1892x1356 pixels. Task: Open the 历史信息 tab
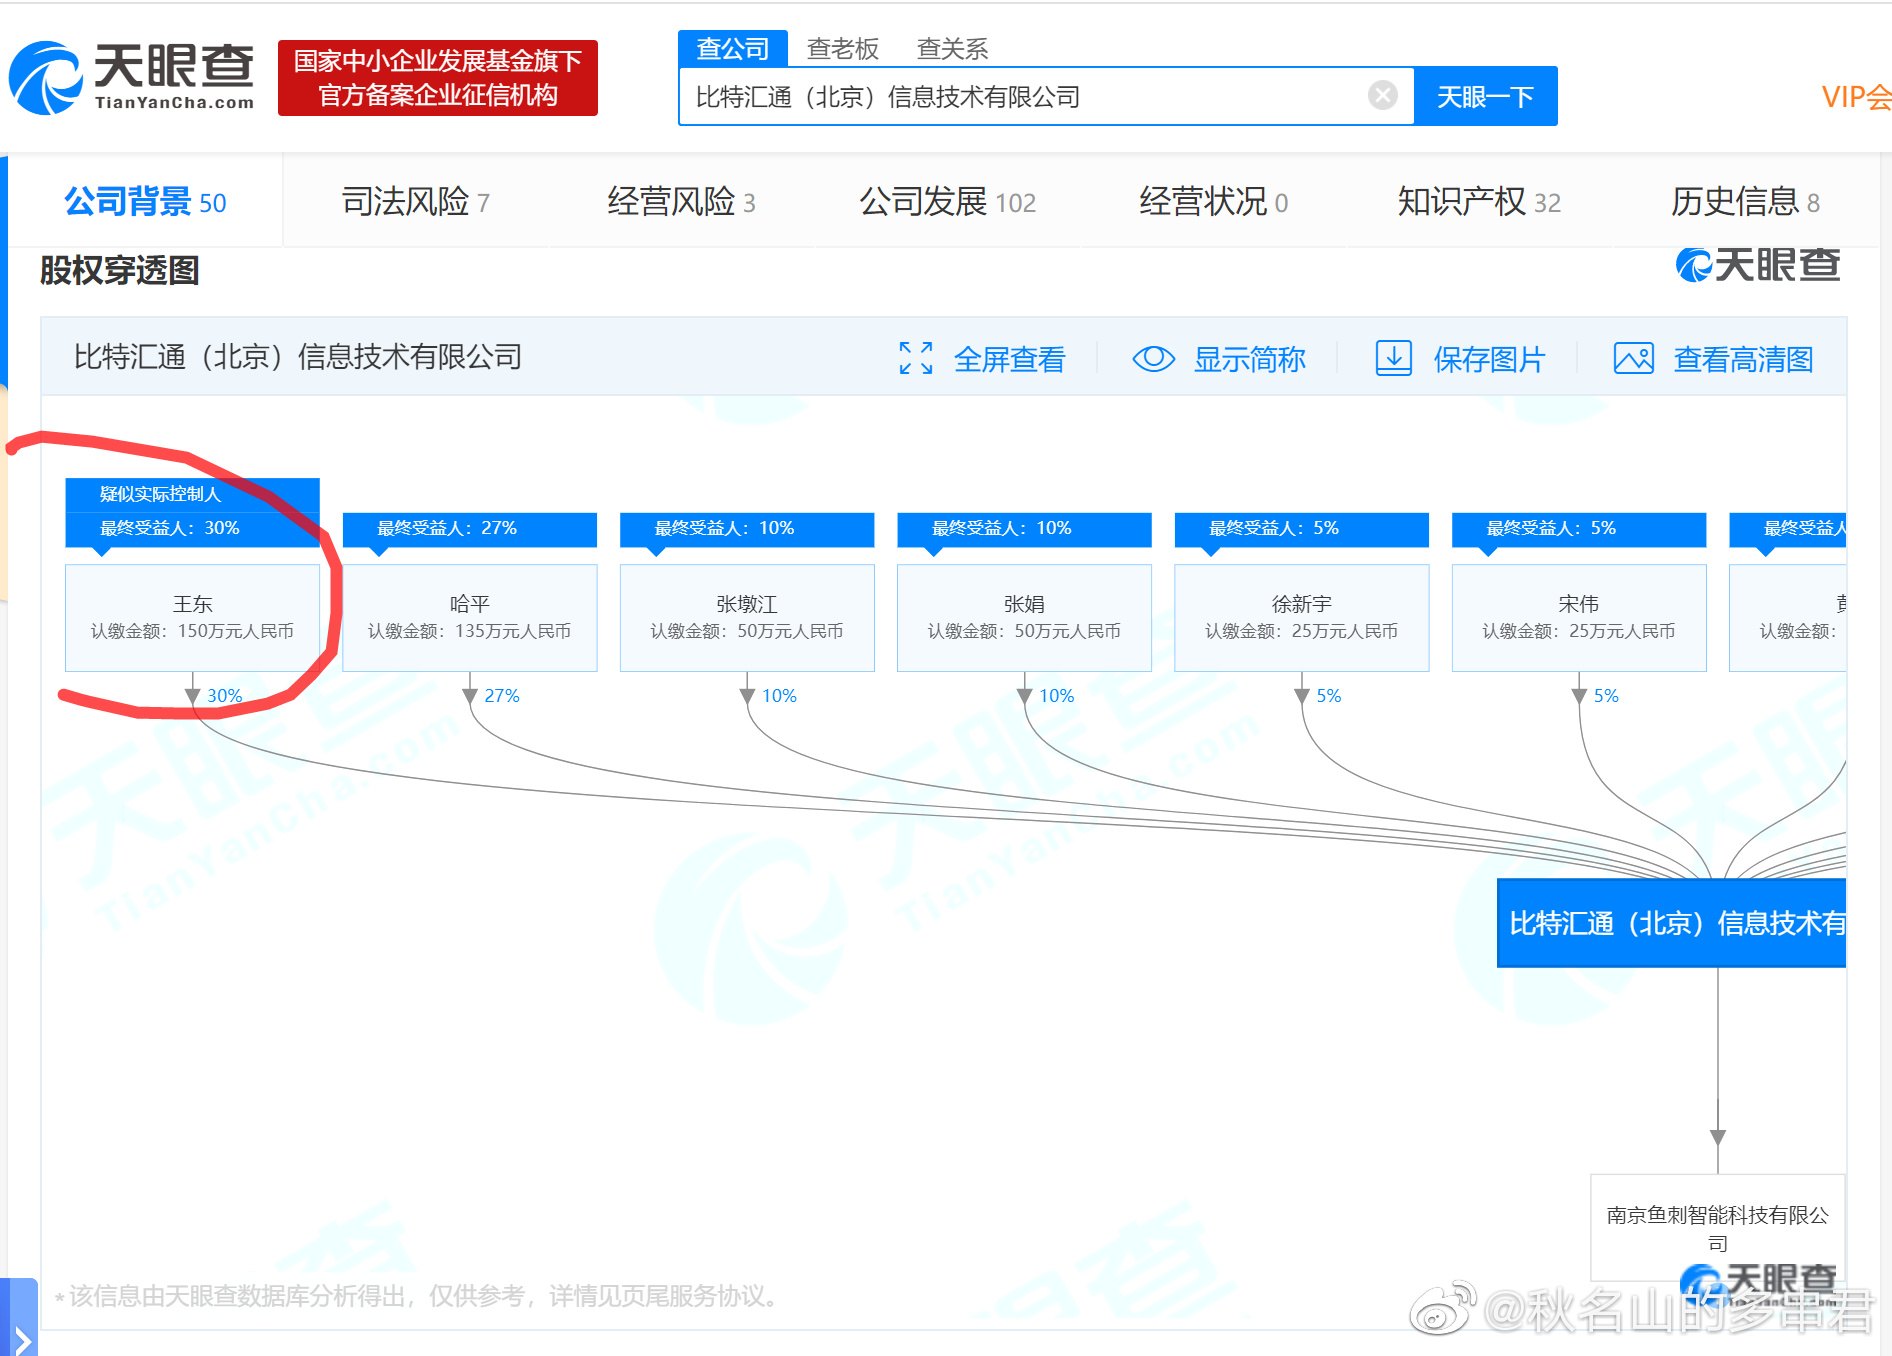click(1745, 202)
